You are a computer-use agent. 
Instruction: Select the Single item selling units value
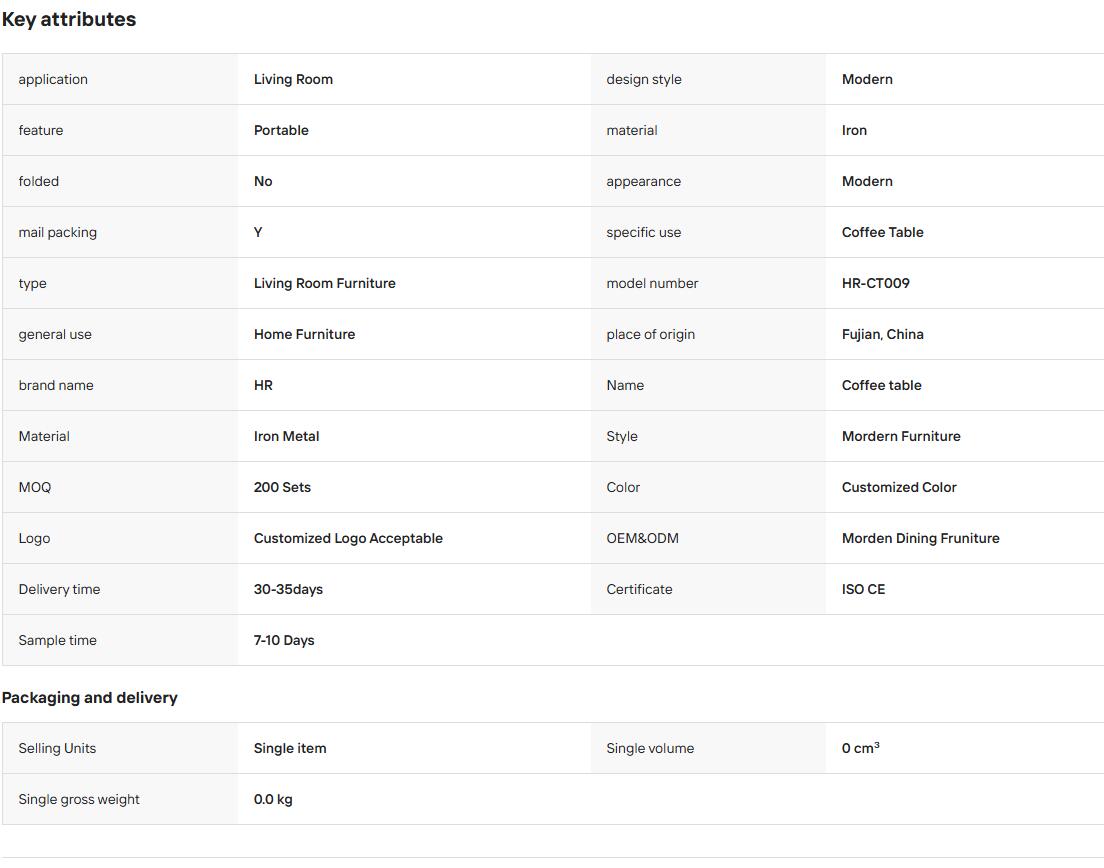tap(289, 748)
